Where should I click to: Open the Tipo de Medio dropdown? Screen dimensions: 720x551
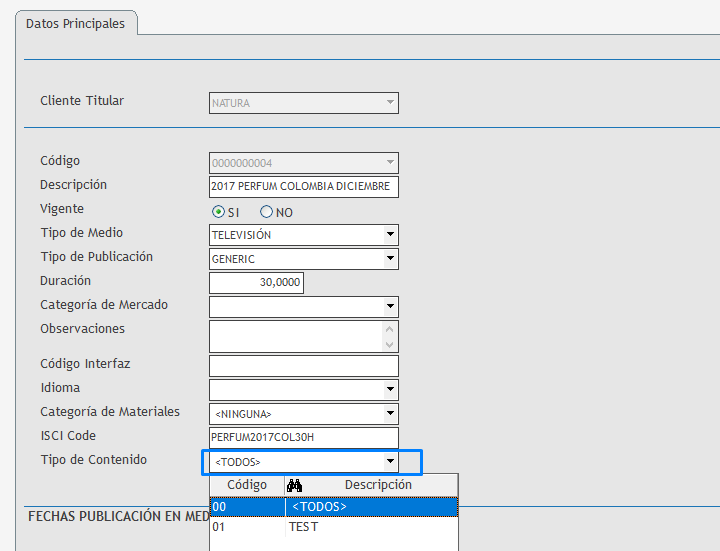pyautogui.click(x=390, y=236)
